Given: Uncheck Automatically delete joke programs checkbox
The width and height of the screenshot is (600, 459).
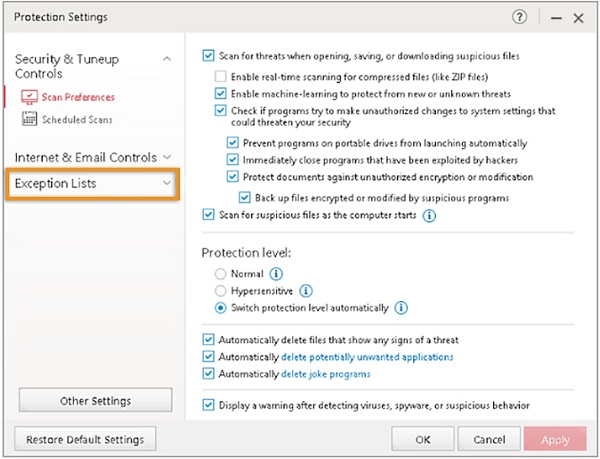Looking at the screenshot, I should click(208, 374).
